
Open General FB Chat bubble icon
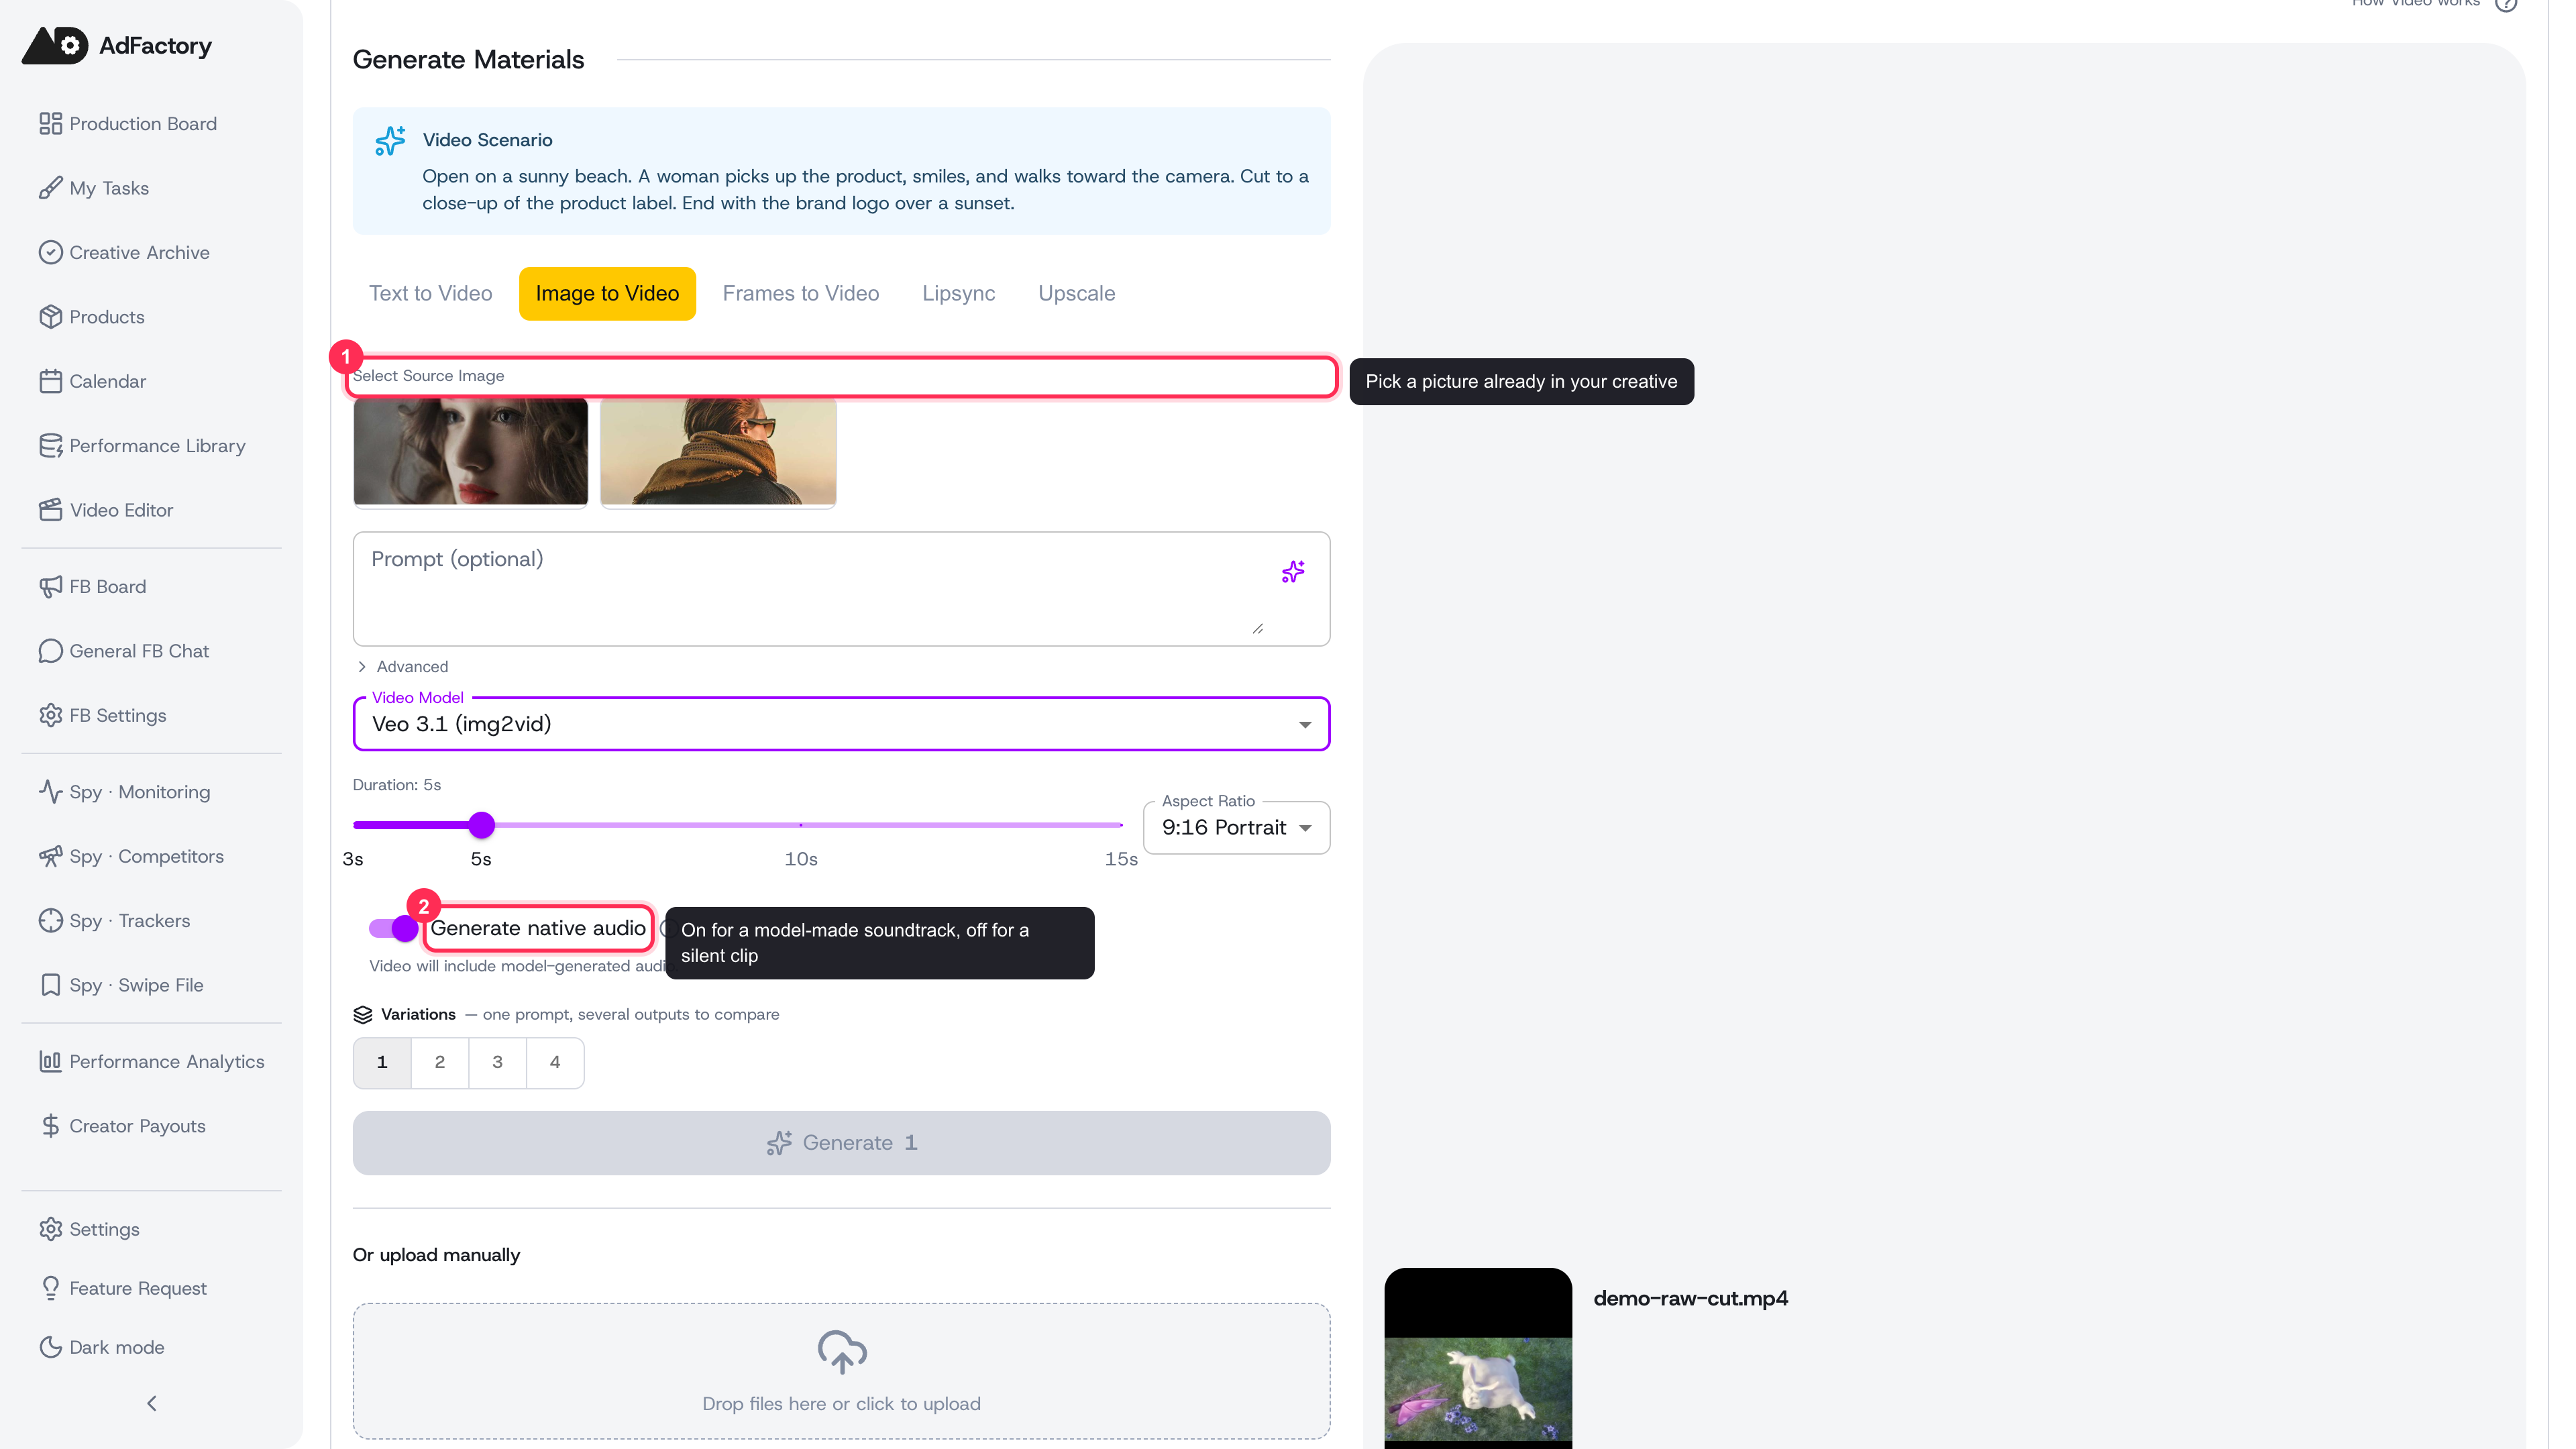tap(50, 651)
